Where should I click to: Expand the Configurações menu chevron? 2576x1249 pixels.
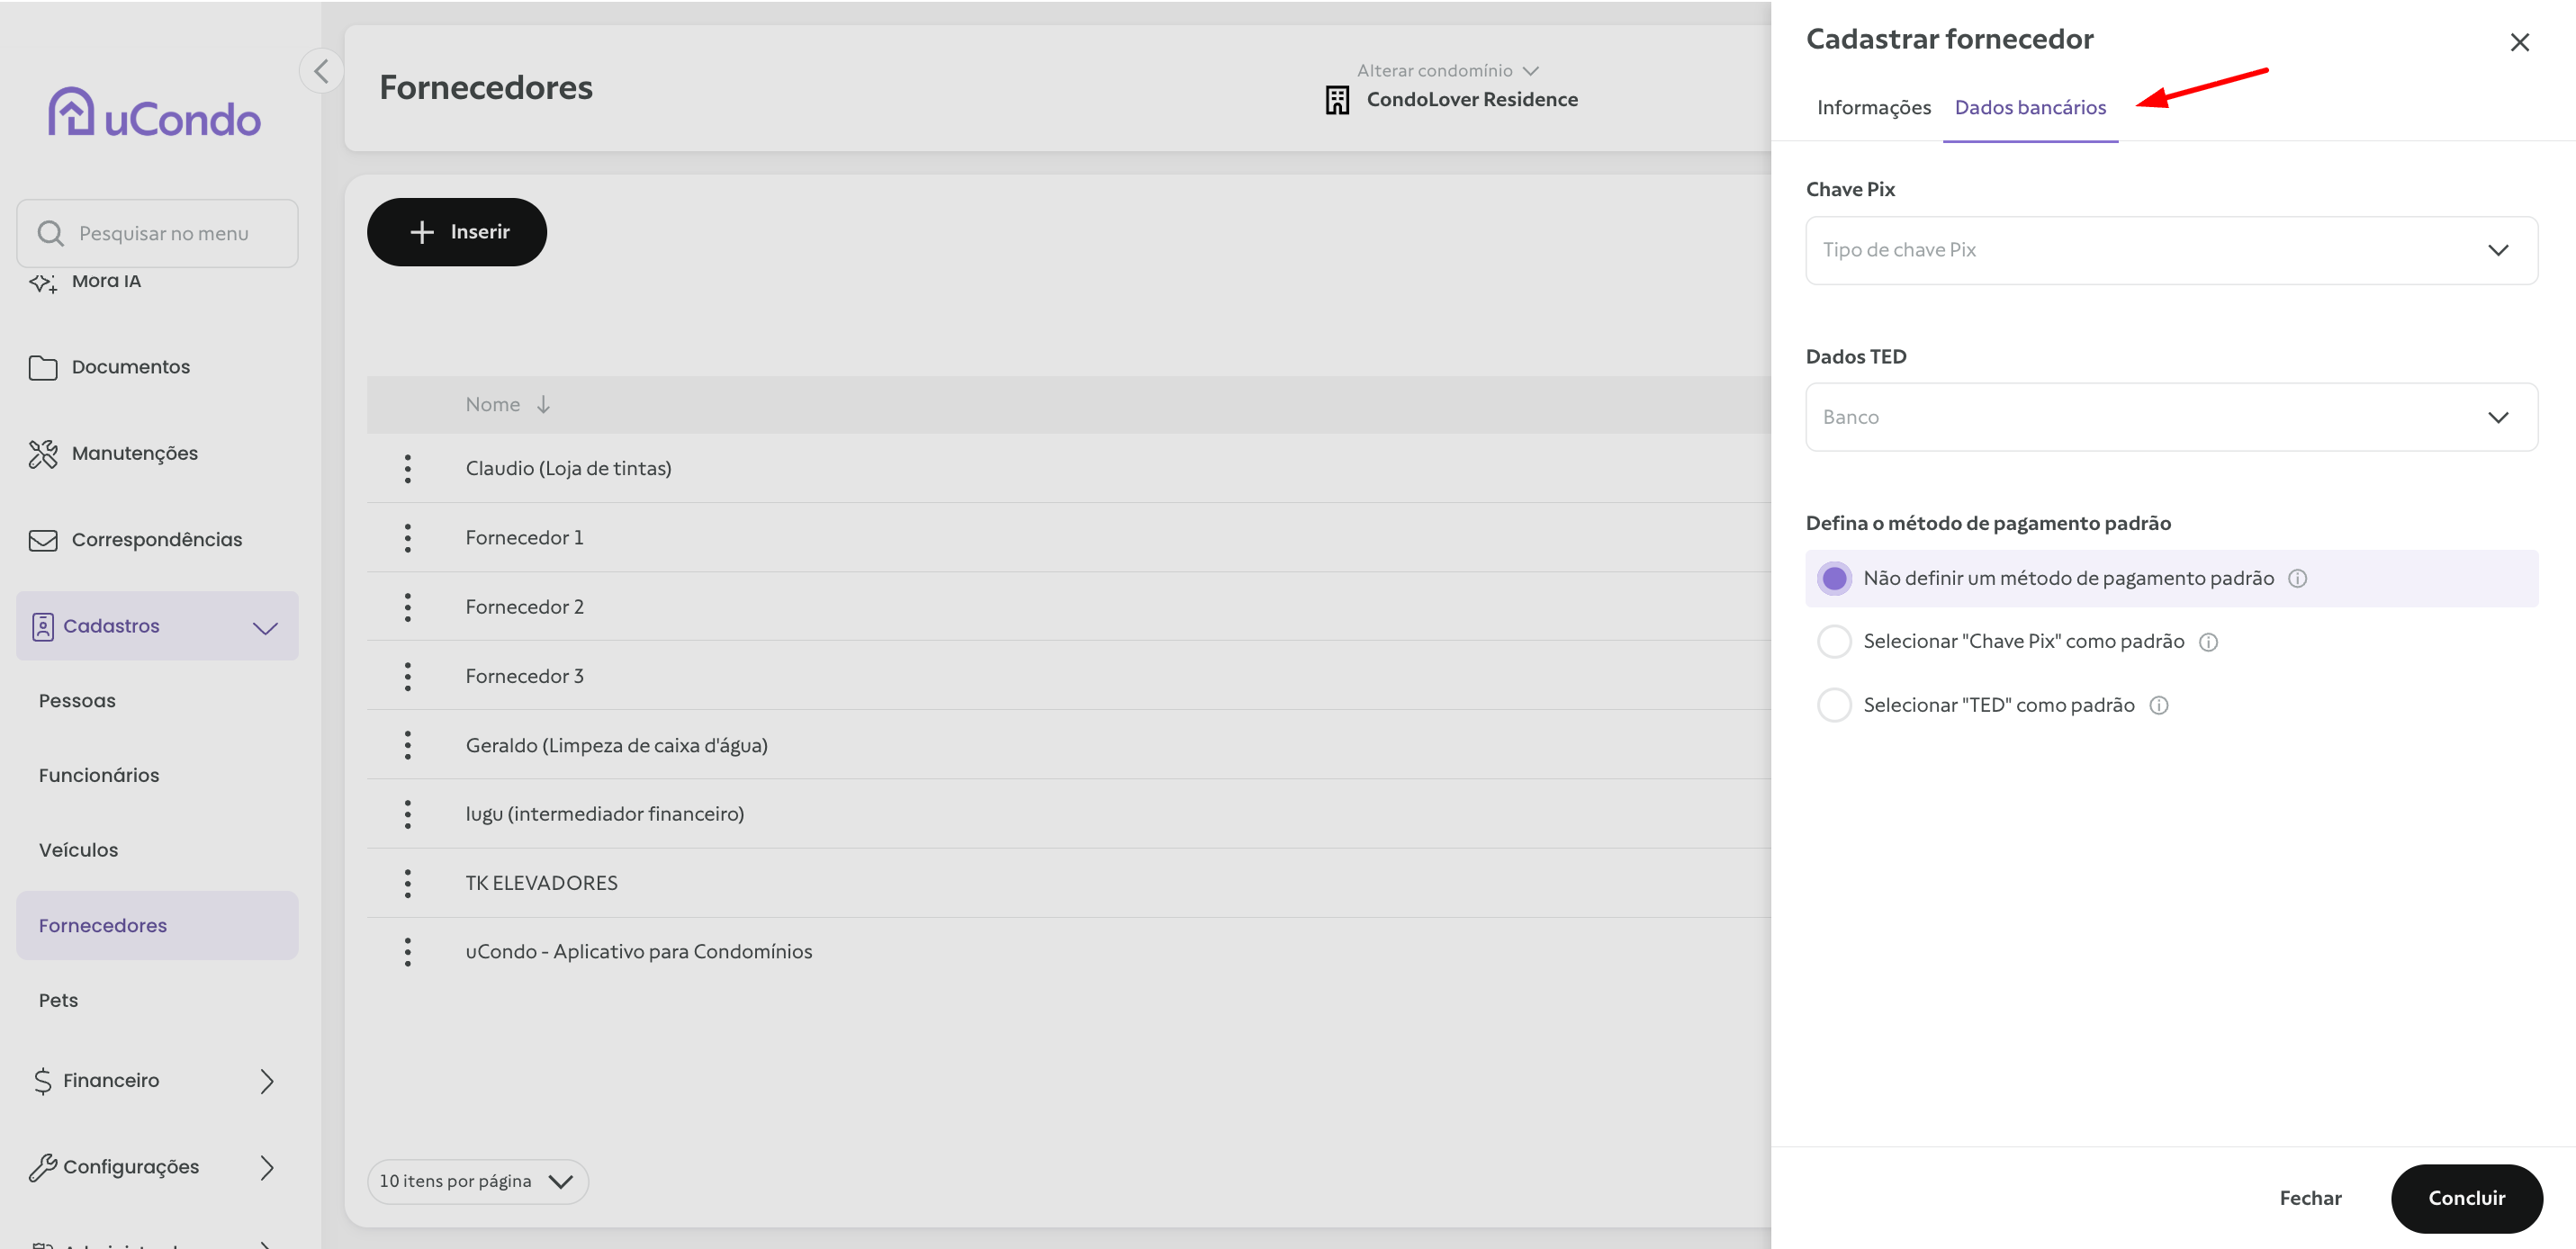(x=266, y=1167)
